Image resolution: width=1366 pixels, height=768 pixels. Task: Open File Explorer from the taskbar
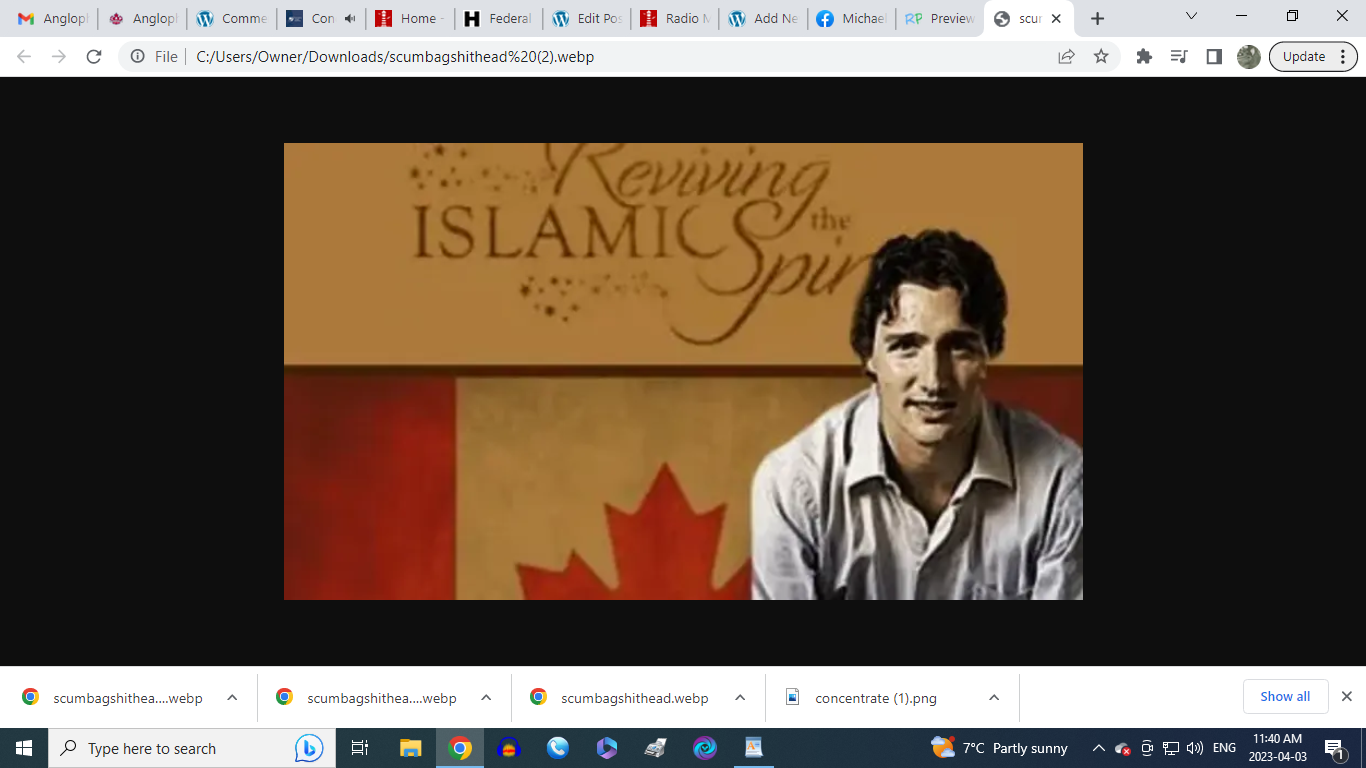tap(410, 748)
